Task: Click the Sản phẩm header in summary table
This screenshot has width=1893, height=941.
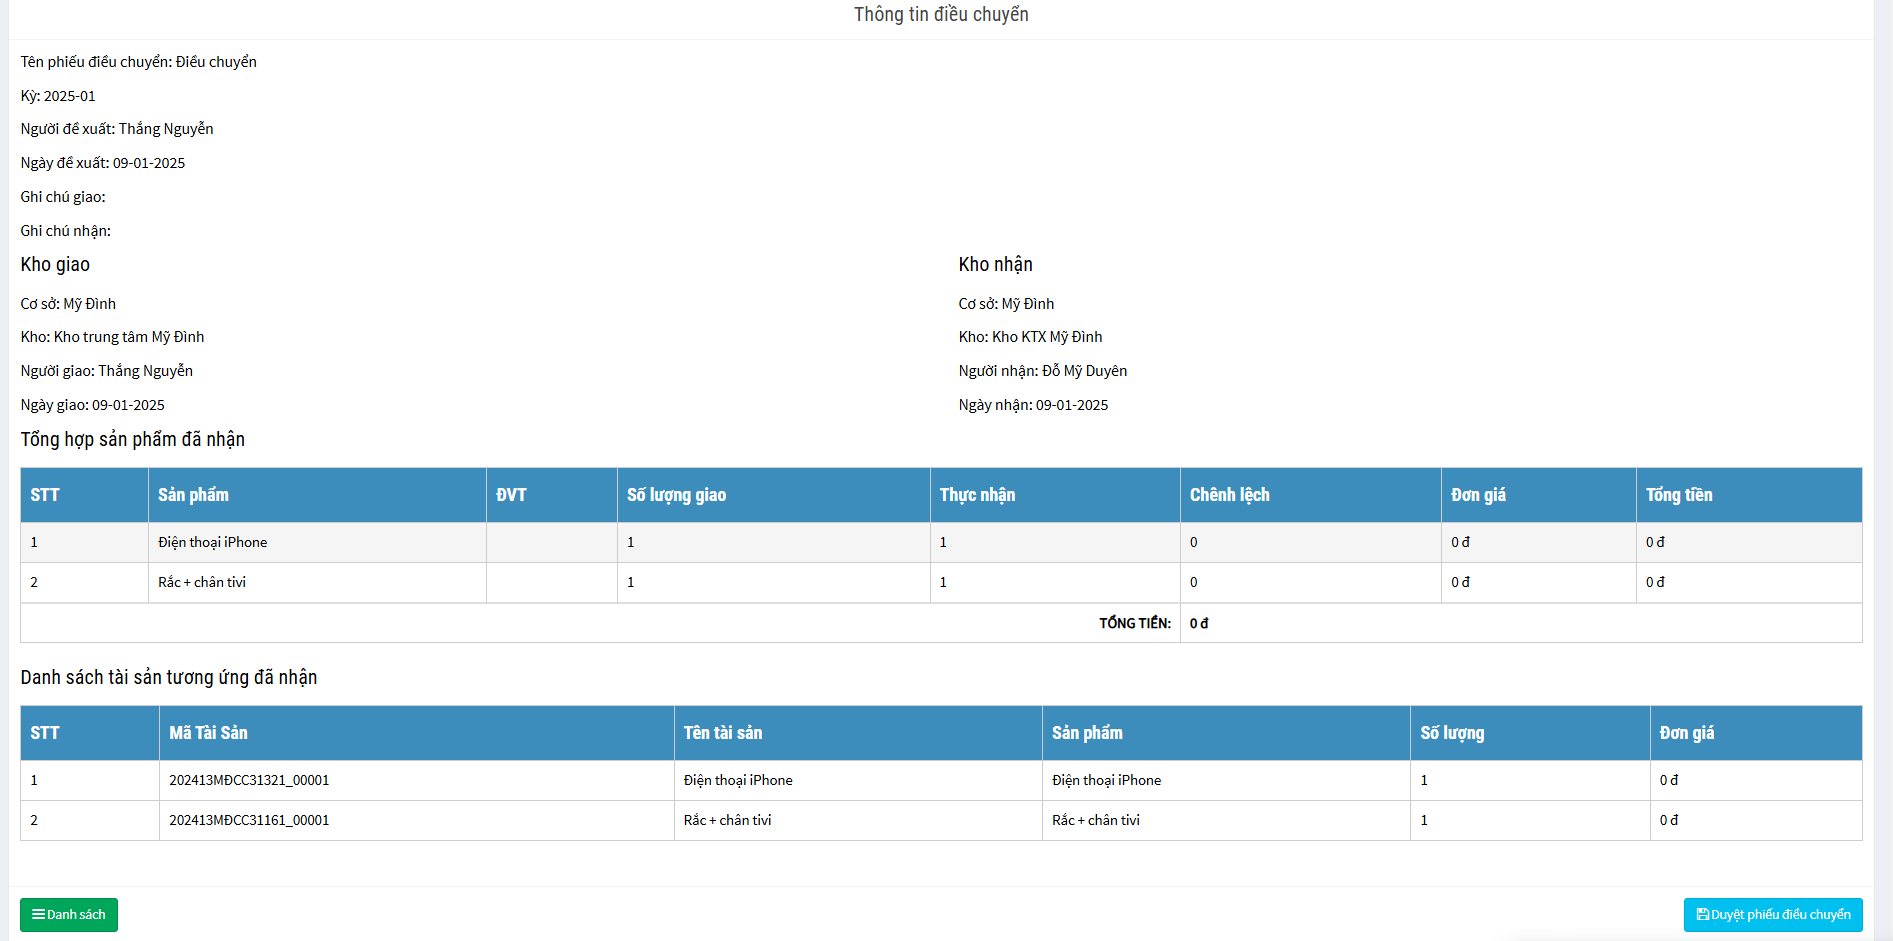Action: [x=193, y=495]
